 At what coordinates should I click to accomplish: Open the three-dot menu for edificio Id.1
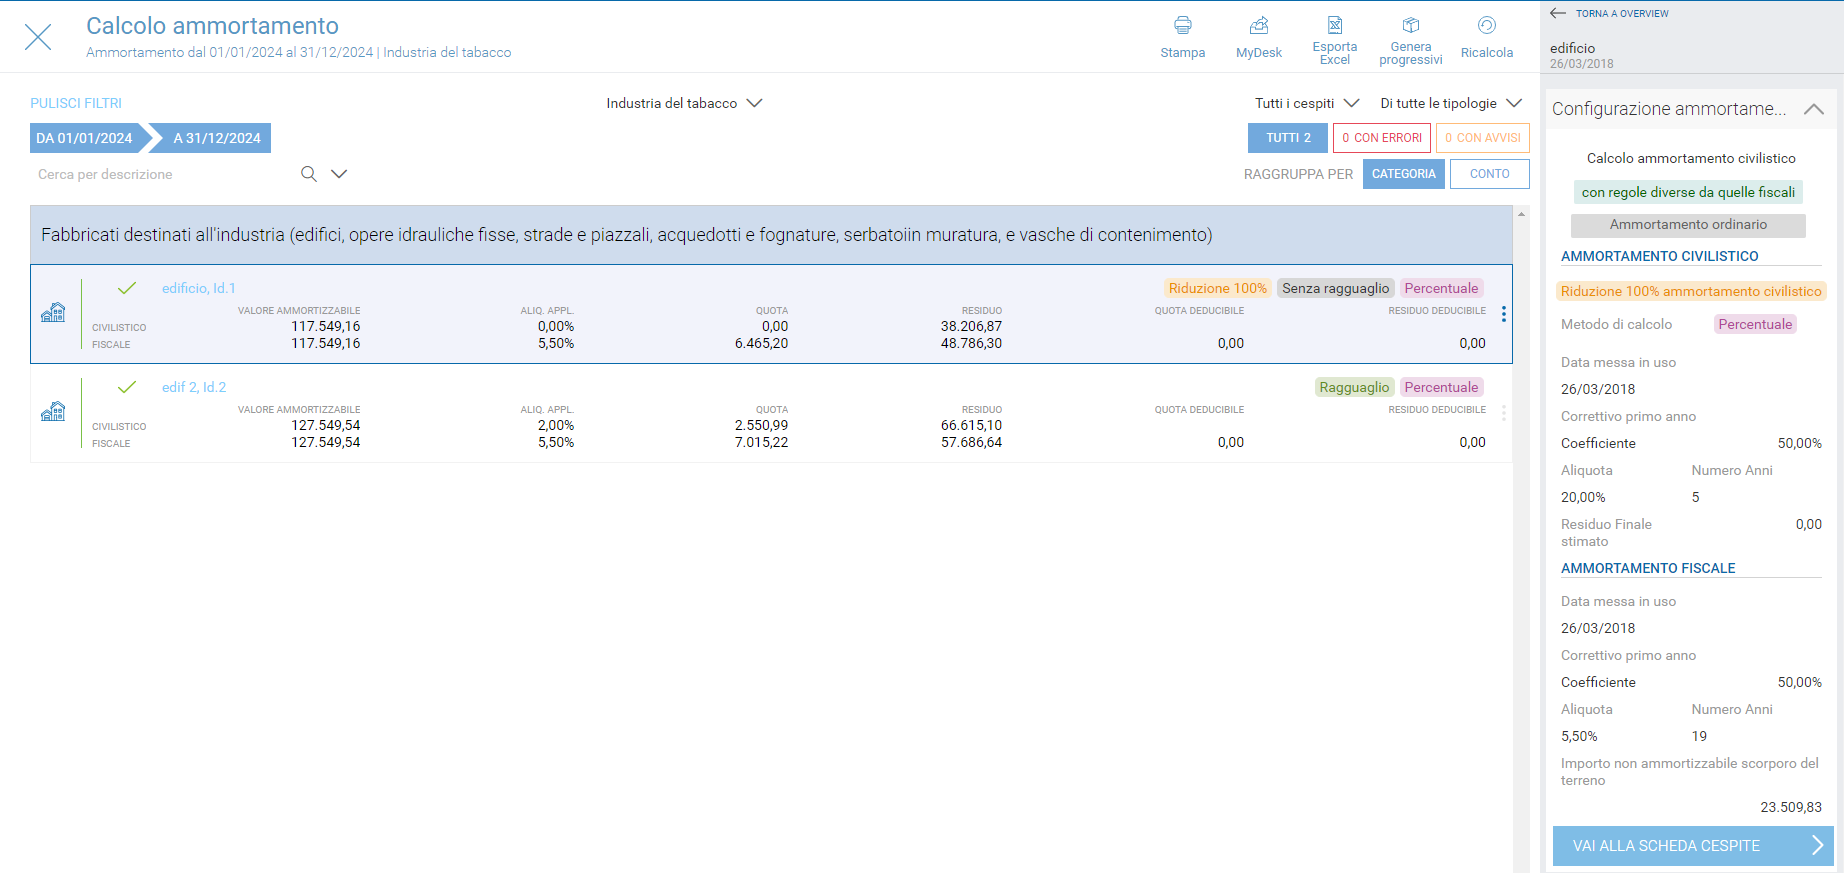coord(1503,314)
